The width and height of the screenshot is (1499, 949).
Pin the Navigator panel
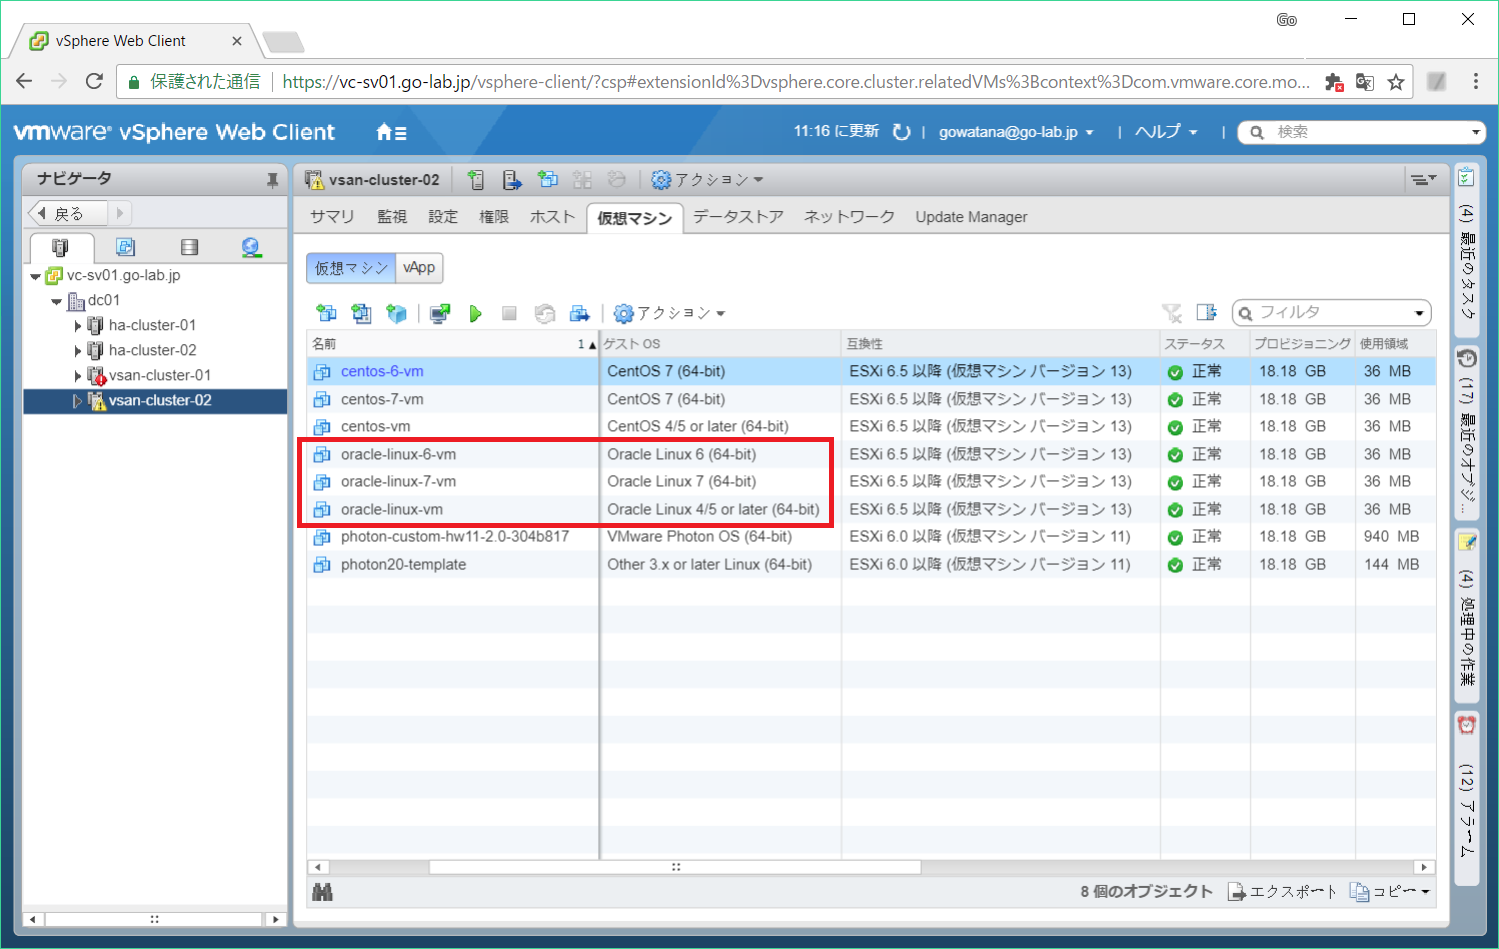(272, 180)
